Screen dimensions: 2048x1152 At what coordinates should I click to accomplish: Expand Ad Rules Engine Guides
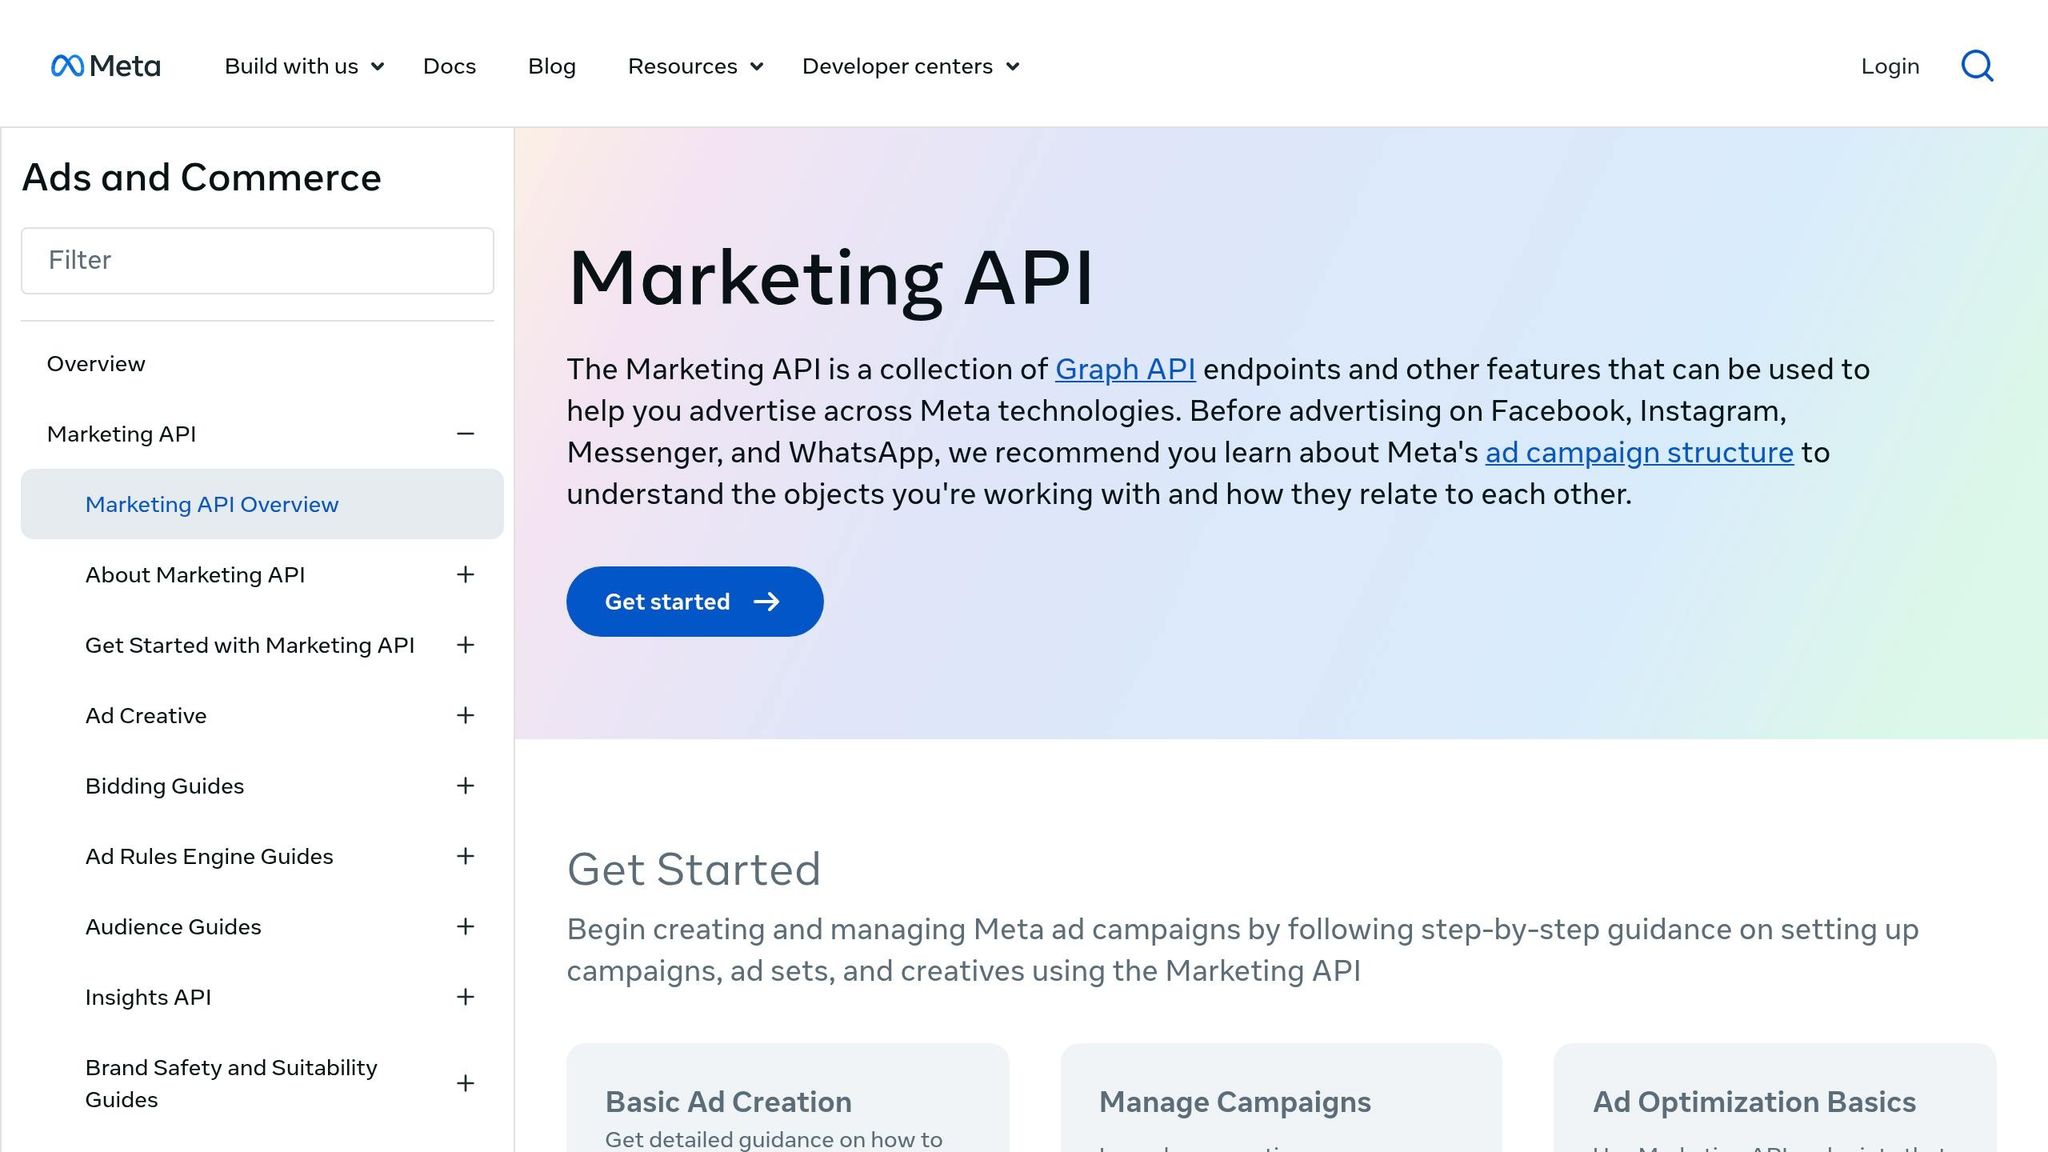pos(465,856)
